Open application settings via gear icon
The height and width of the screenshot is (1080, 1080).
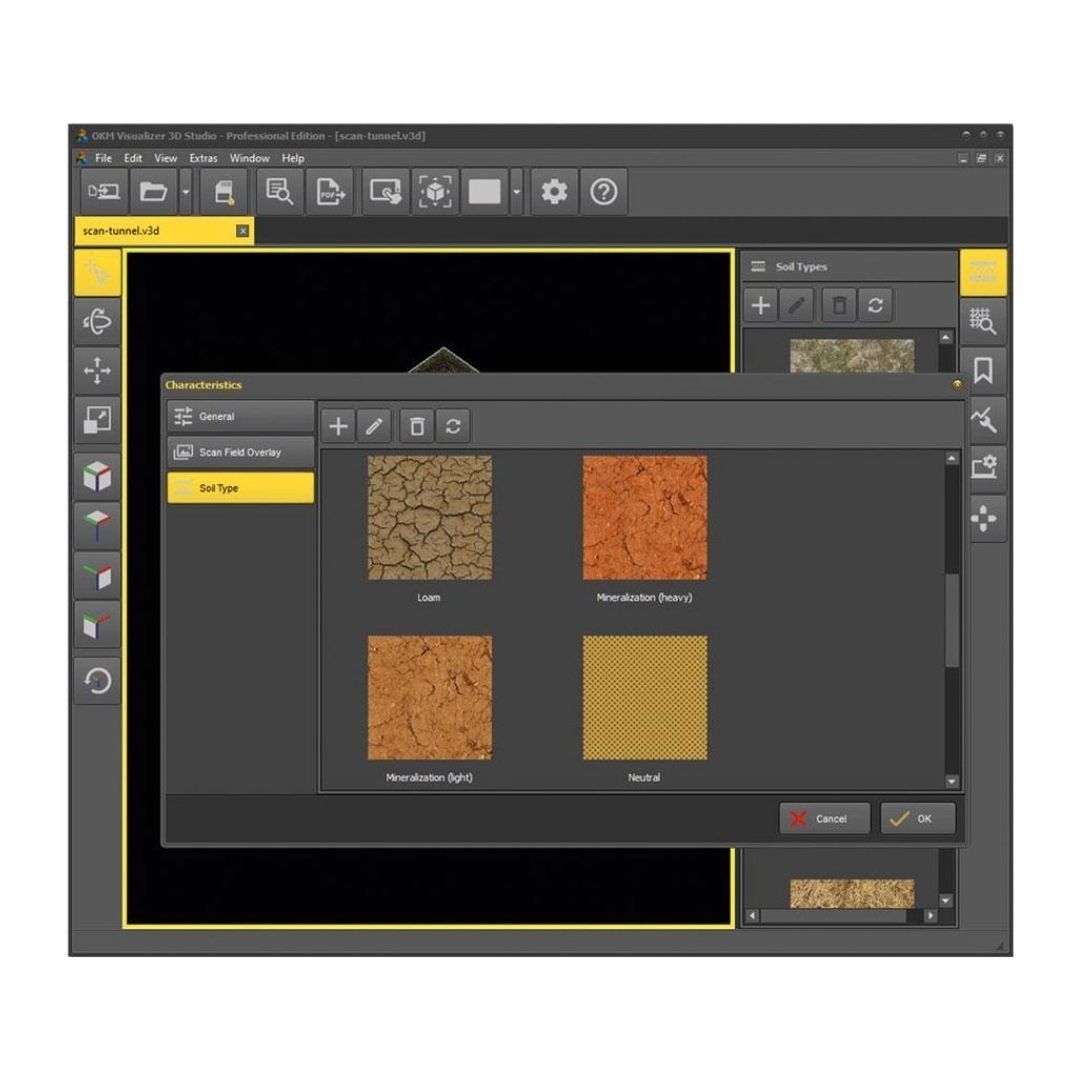point(556,191)
